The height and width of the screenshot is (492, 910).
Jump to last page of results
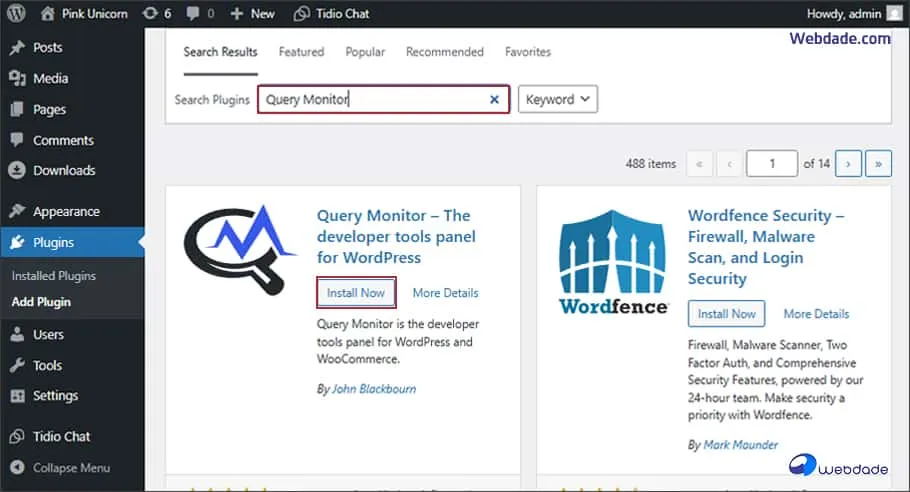coord(878,164)
